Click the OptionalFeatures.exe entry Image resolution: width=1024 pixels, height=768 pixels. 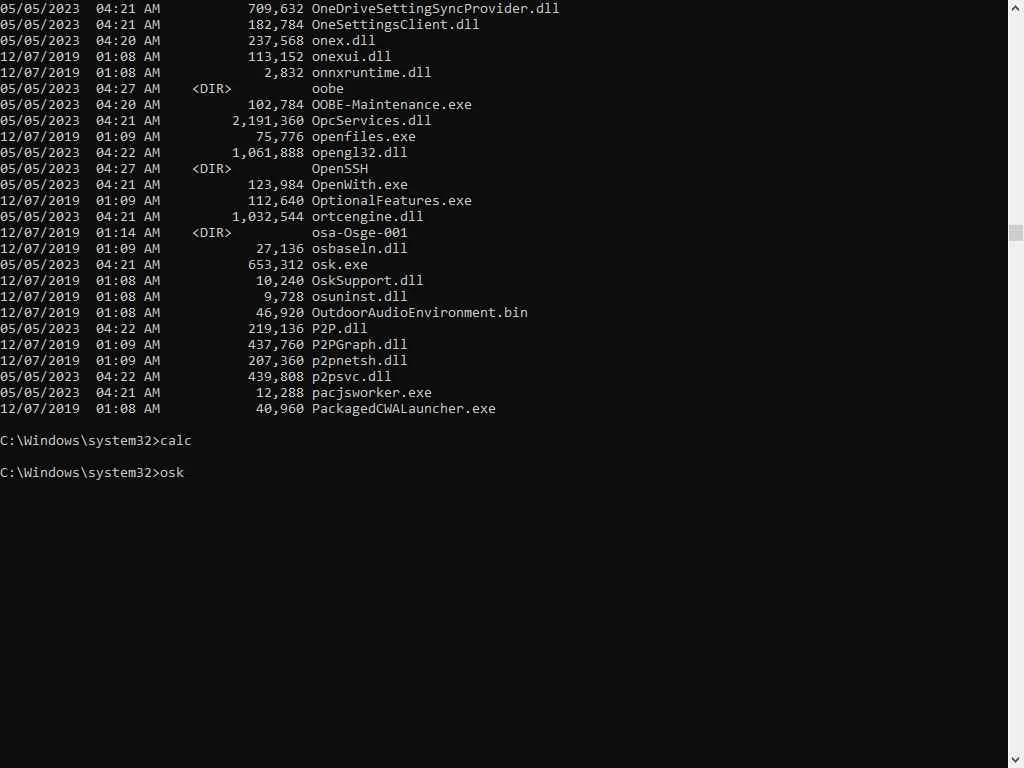point(392,201)
